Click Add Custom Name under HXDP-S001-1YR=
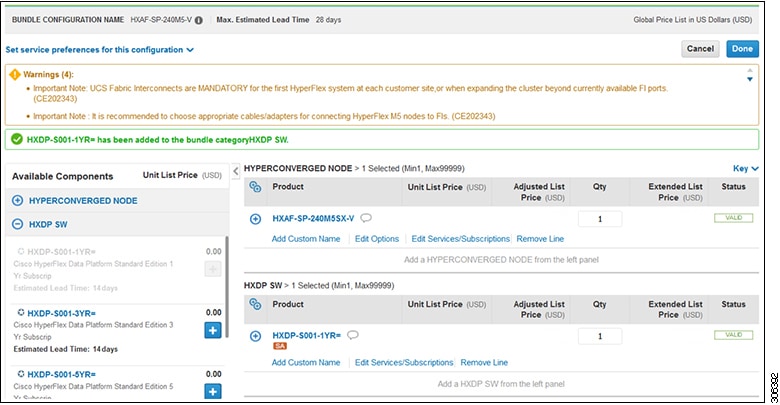This screenshot has width=780, height=405. [x=306, y=363]
